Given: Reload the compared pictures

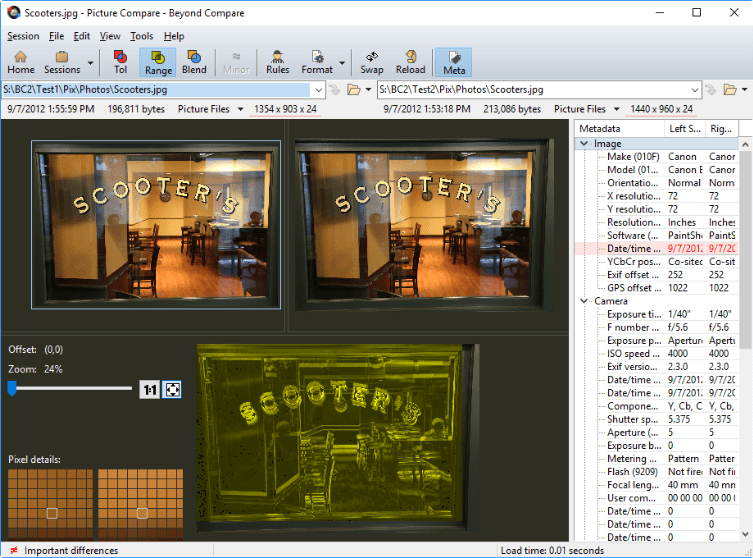Looking at the screenshot, I should coord(410,62).
